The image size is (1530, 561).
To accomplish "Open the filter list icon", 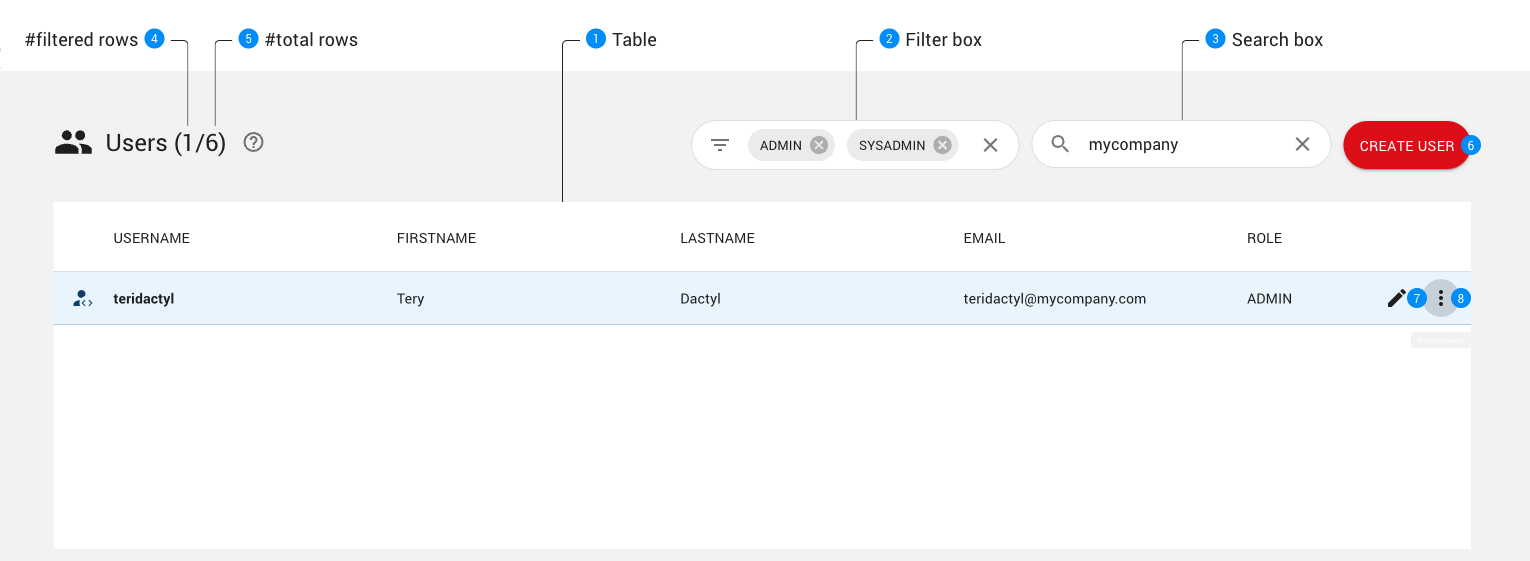I will (720, 145).
